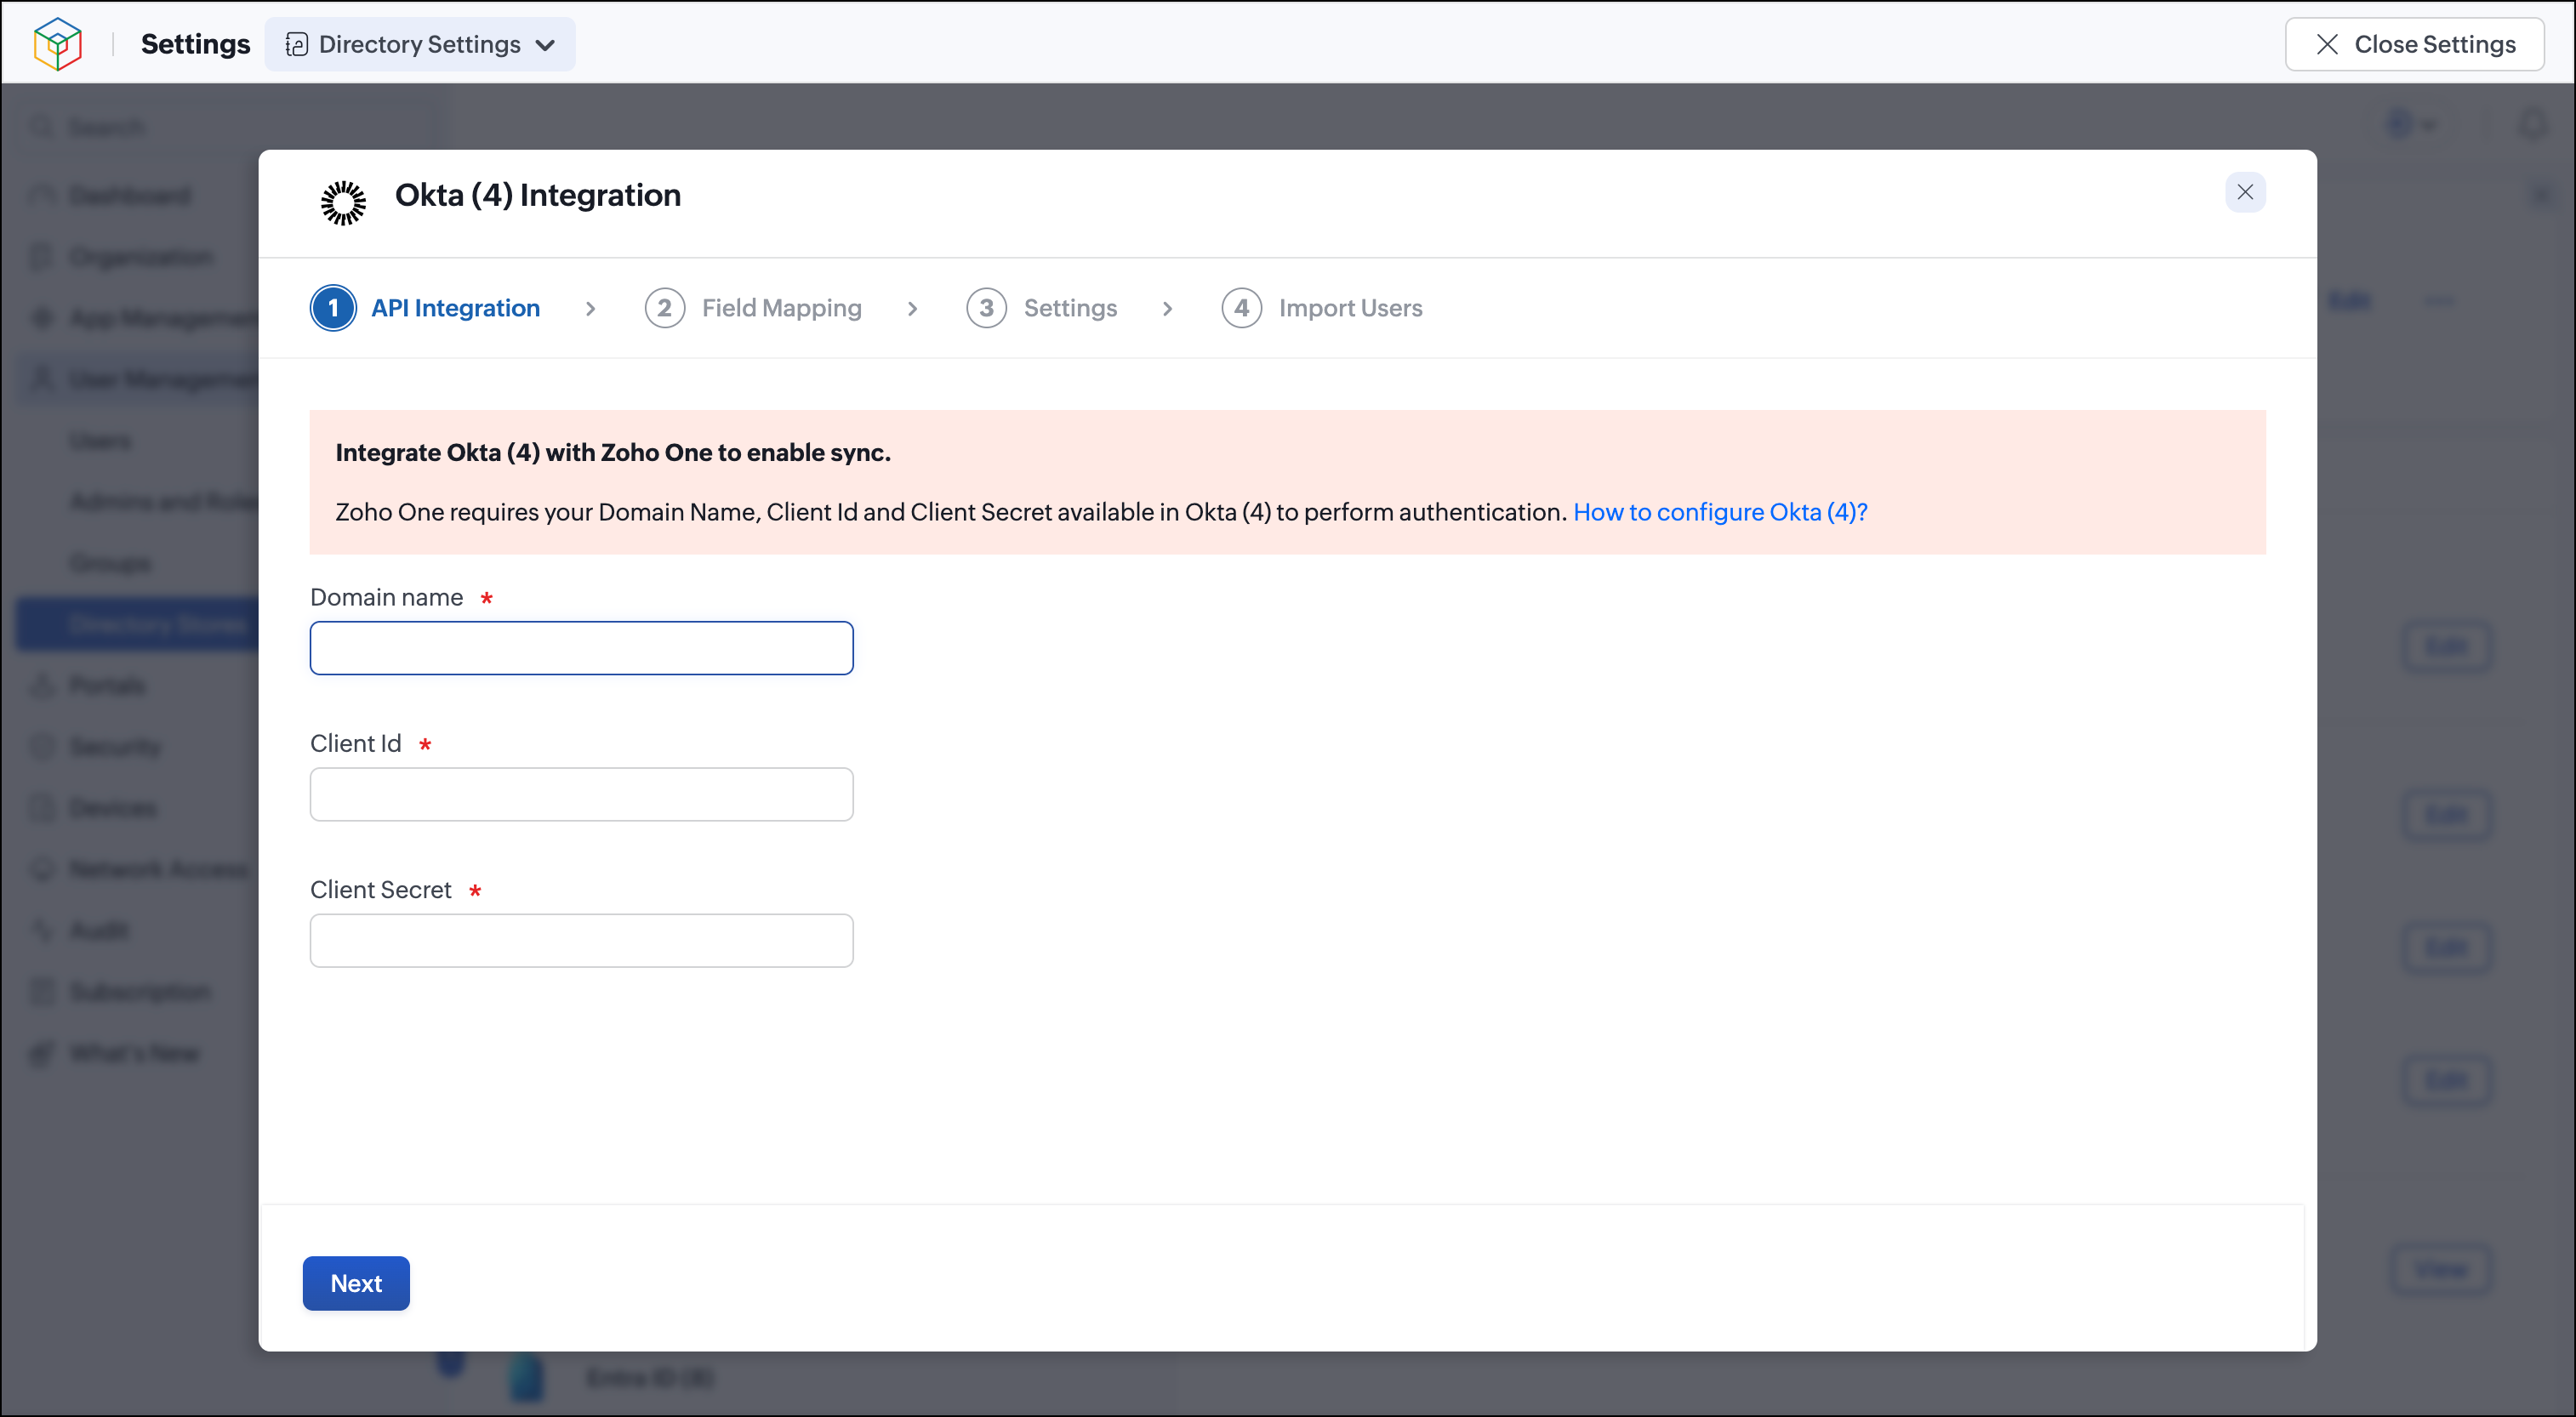Screen dimensions: 2576x1417
Task: Click the Zoho One cube logo
Action: [58, 44]
